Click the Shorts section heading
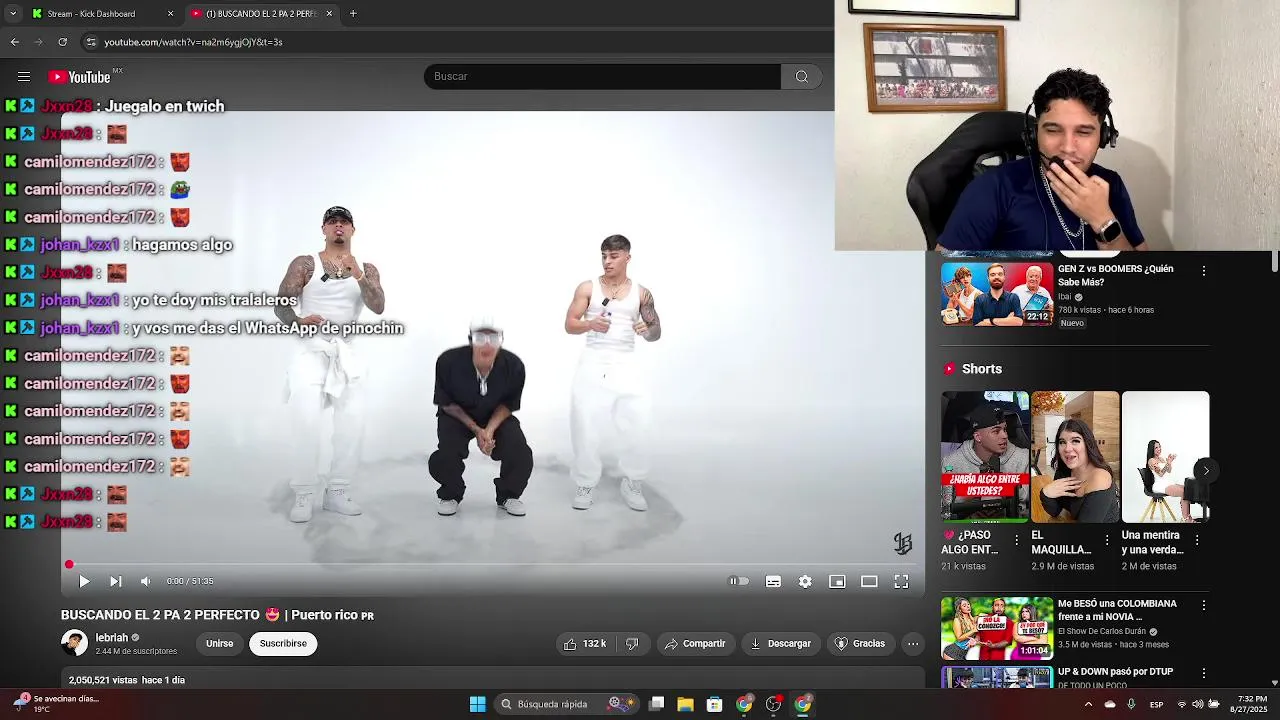The image size is (1280, 720). tap(981, 369)
